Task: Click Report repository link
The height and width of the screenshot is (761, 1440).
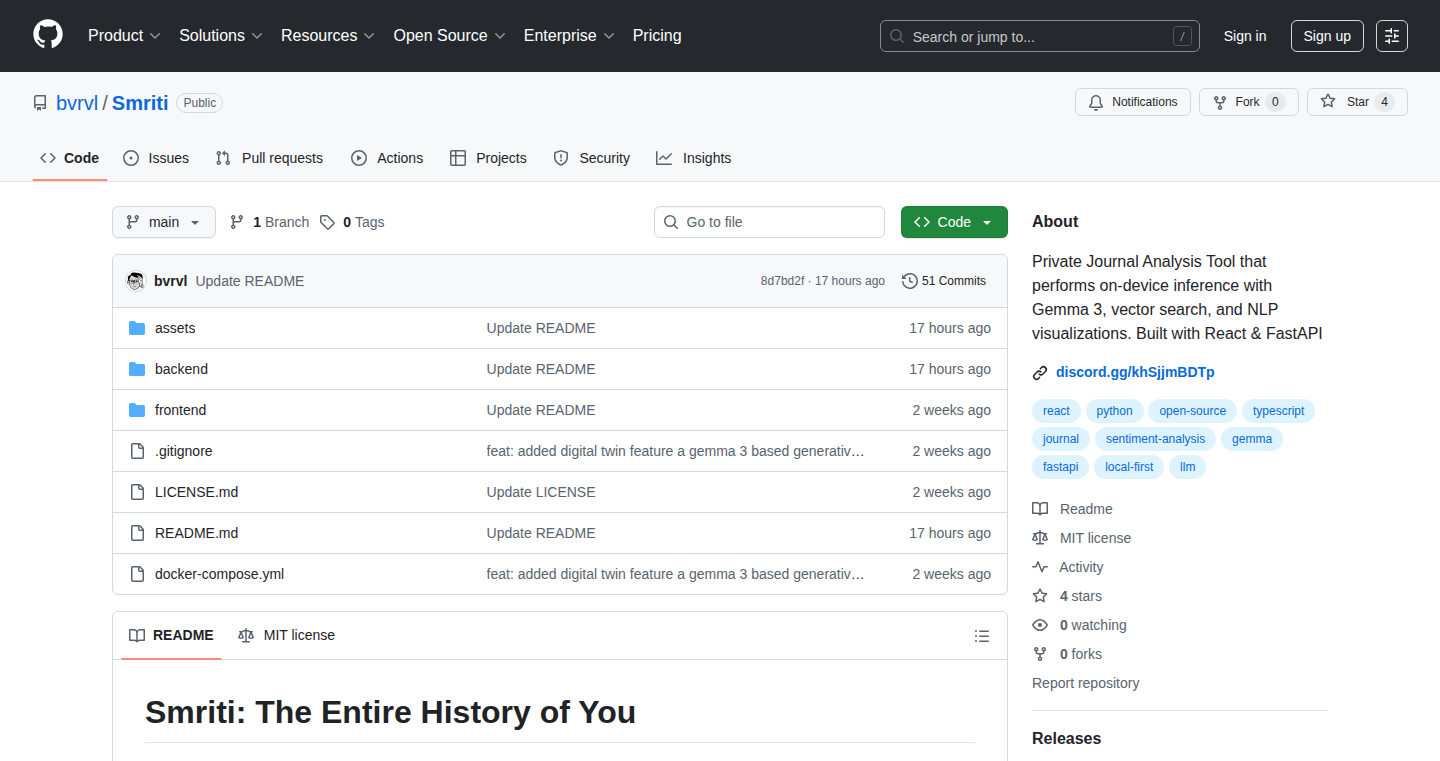Action: pyautogui.click(x=1086, y=683)
